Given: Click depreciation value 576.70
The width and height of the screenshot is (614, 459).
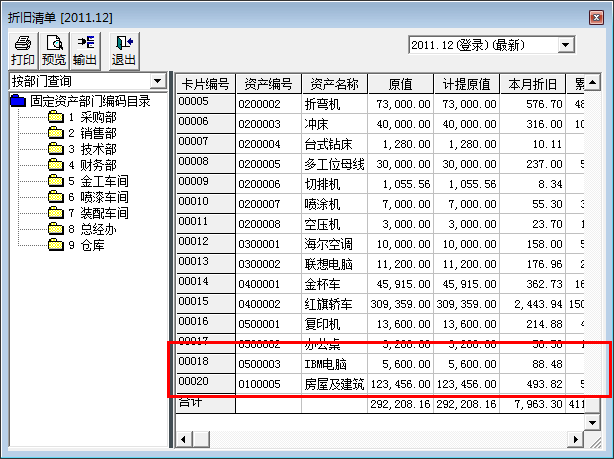Looking at the screenshot, I should [x=533, y=104].
